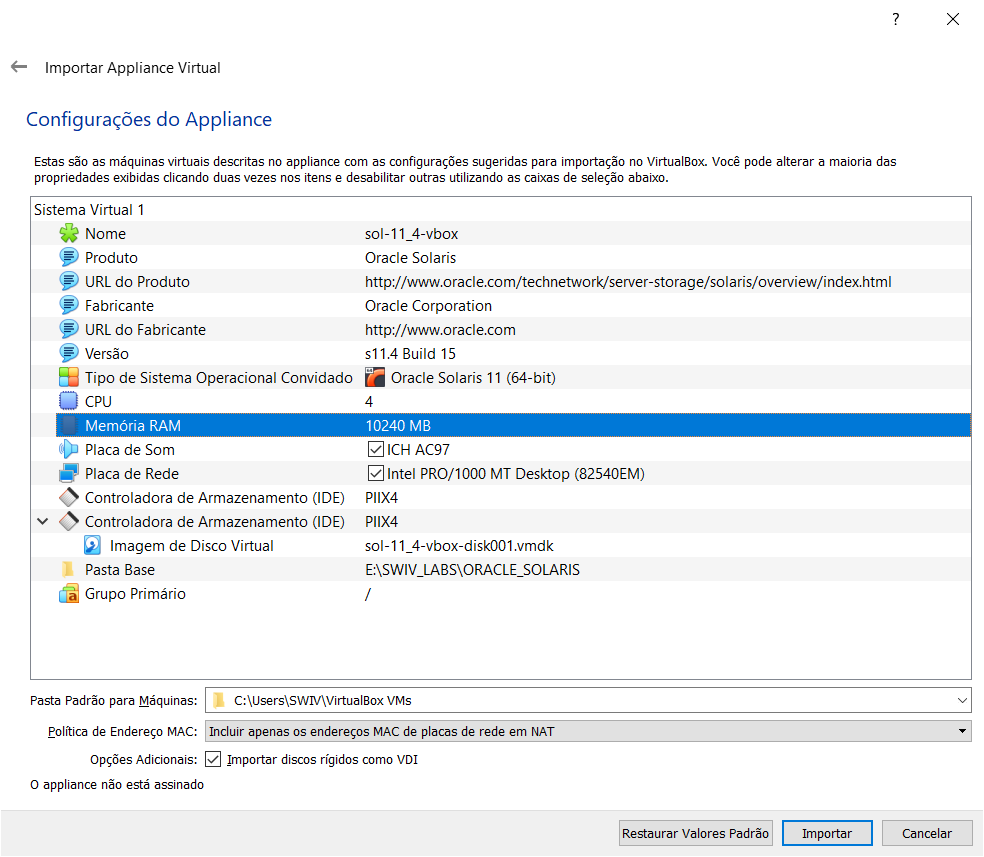Viewport: 984px width, 857px height.
Task: Click the http://www.oracle.com value
Action: [x=441, y=330]
